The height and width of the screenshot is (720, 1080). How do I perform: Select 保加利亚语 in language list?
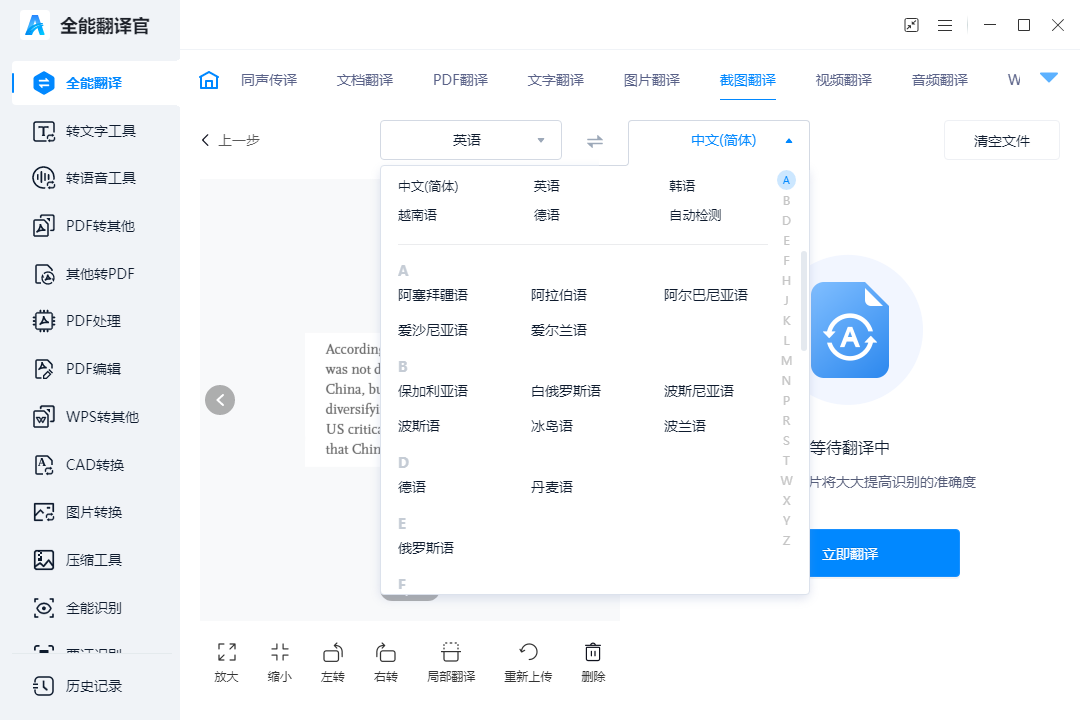pos(433,391)
